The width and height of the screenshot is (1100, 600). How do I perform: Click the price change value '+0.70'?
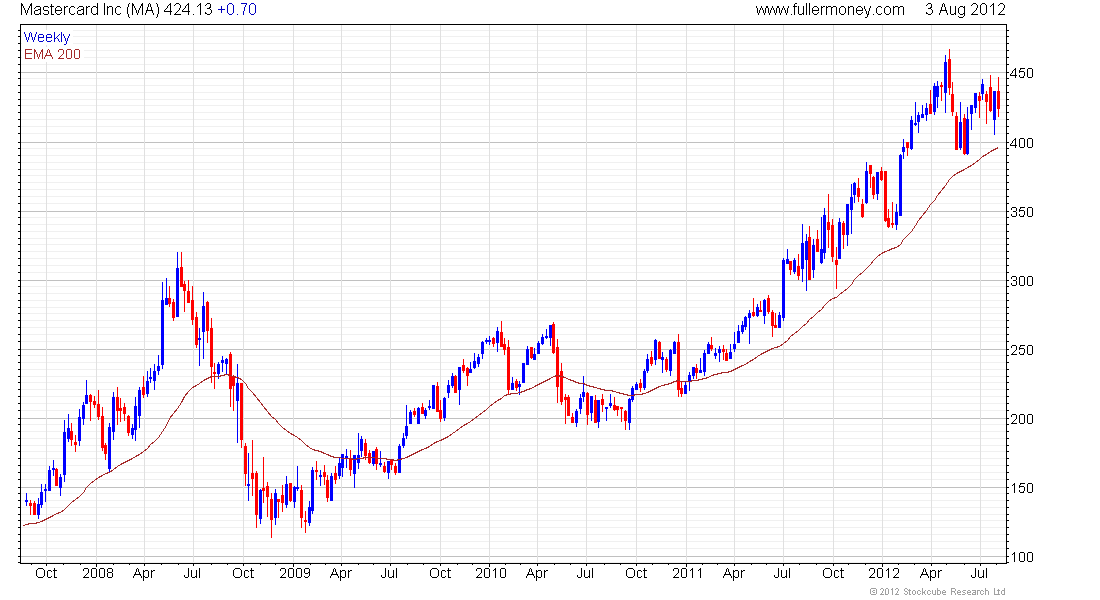(236, 10)
